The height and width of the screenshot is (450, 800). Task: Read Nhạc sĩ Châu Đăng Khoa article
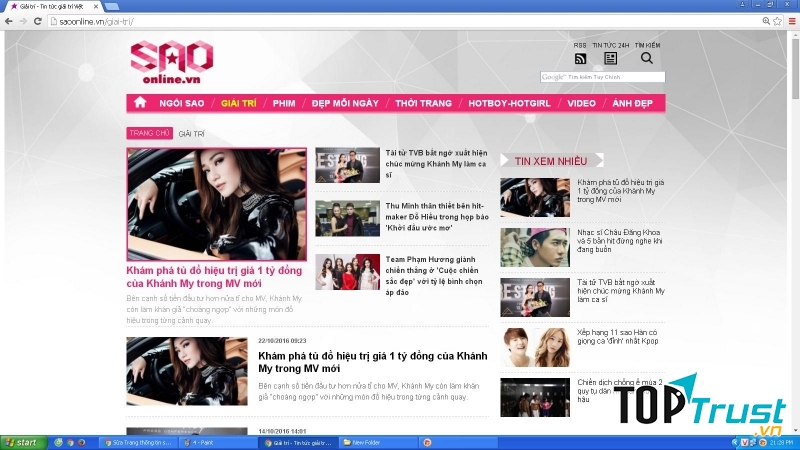tap(620, 241)
